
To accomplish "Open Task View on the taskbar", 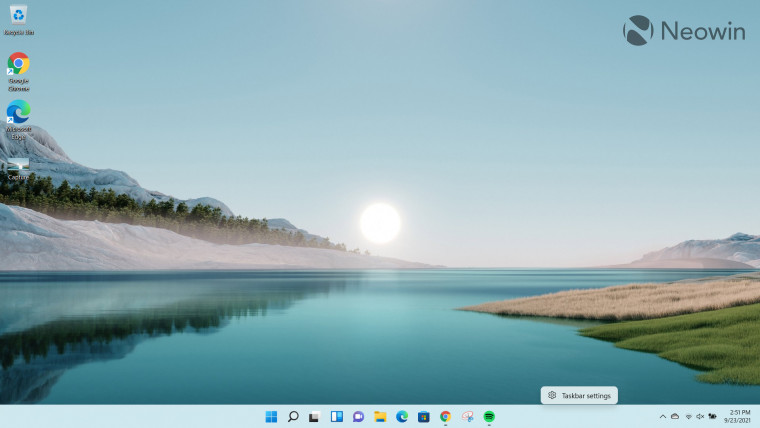I will (315, 416).
